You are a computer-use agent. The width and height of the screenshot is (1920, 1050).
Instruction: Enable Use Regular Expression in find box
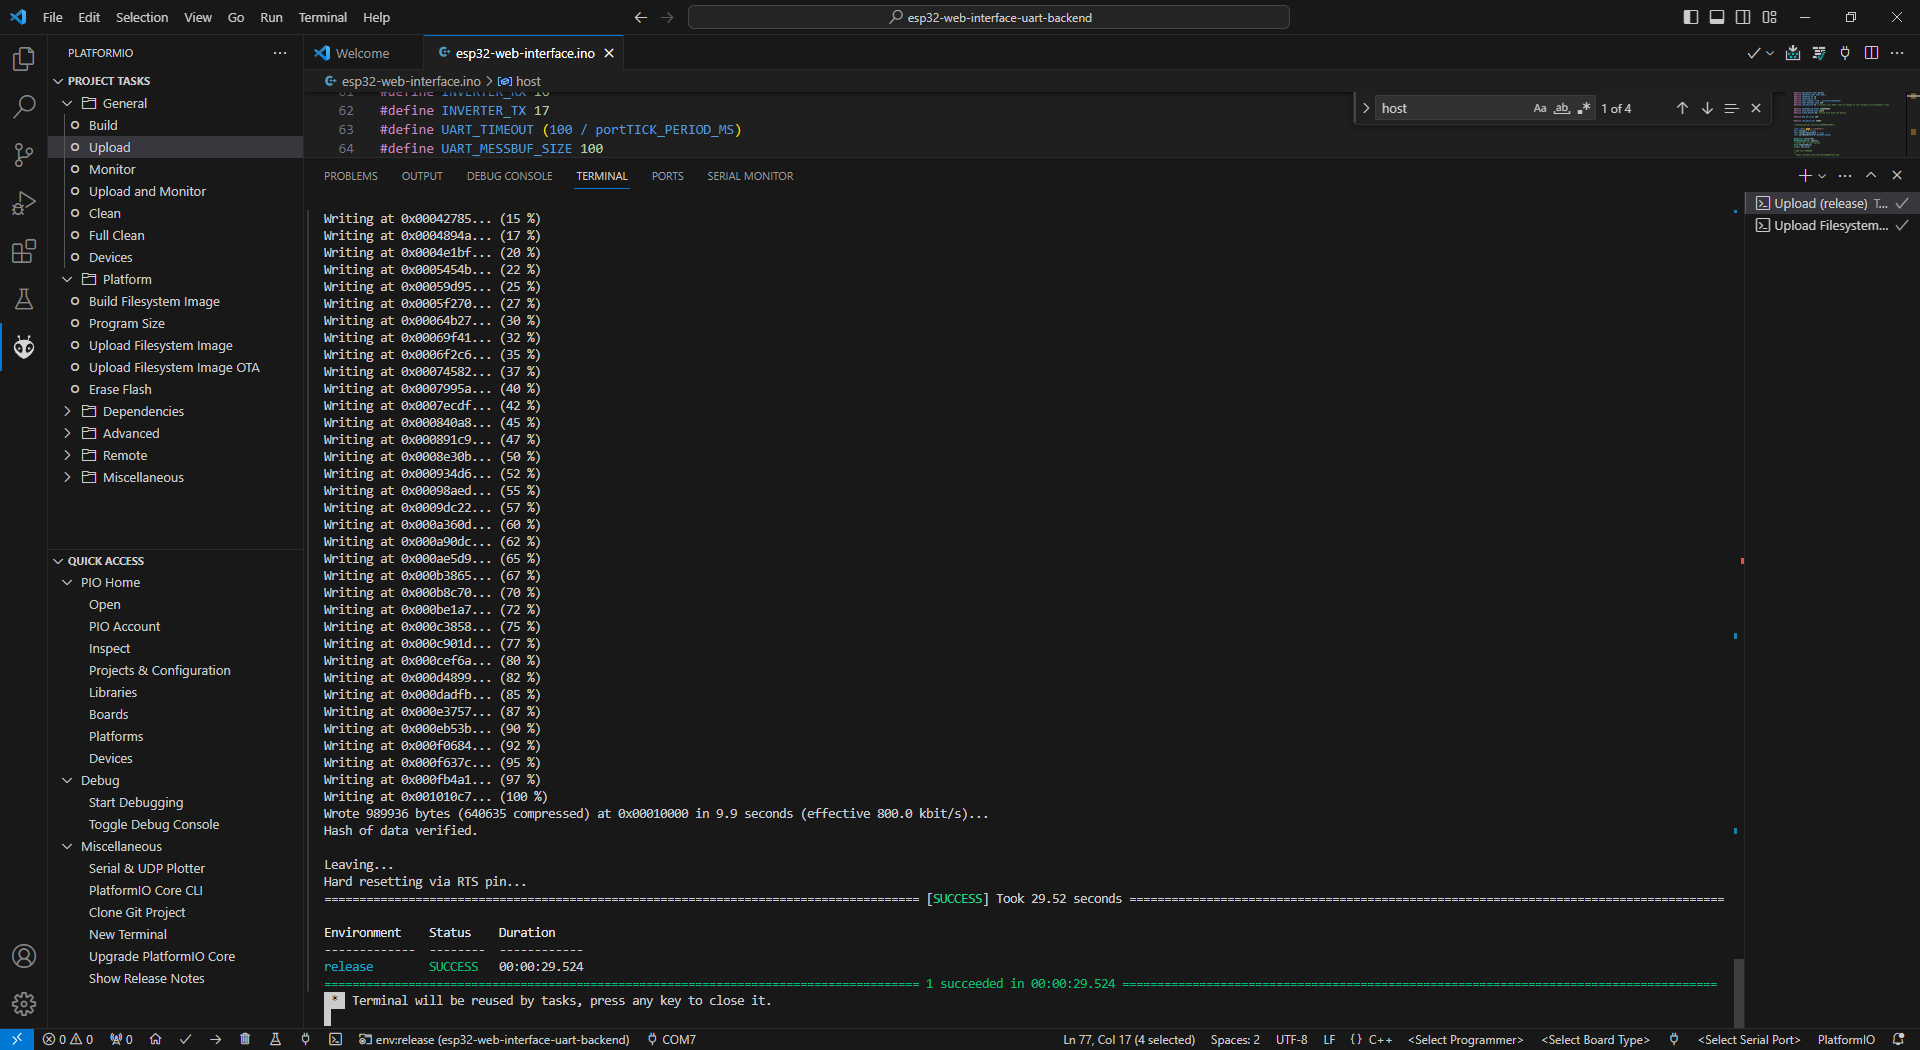point(1583,108)
